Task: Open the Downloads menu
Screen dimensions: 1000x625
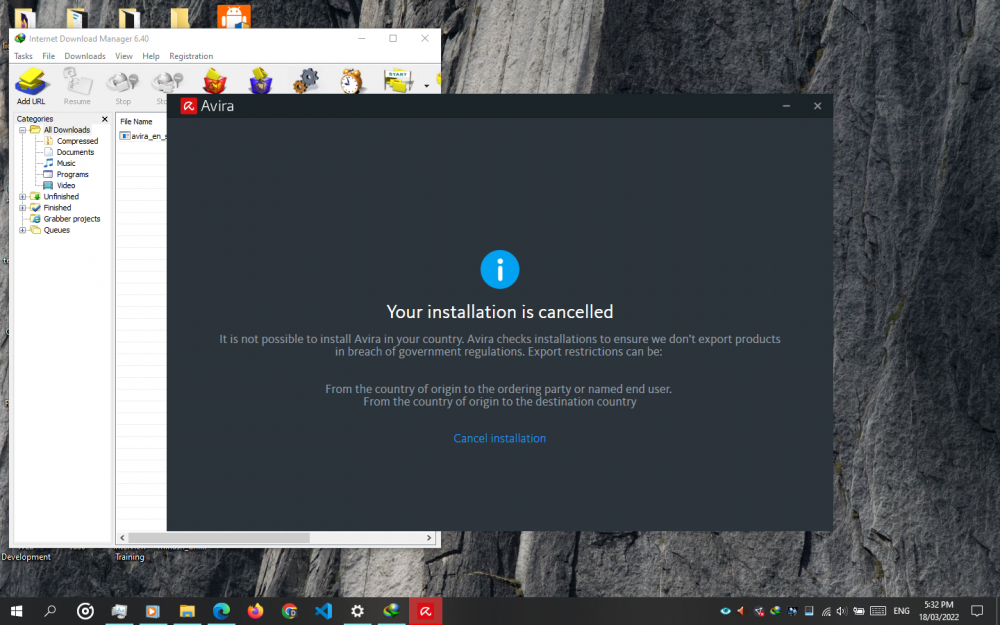Action: (x=85, y=56)
